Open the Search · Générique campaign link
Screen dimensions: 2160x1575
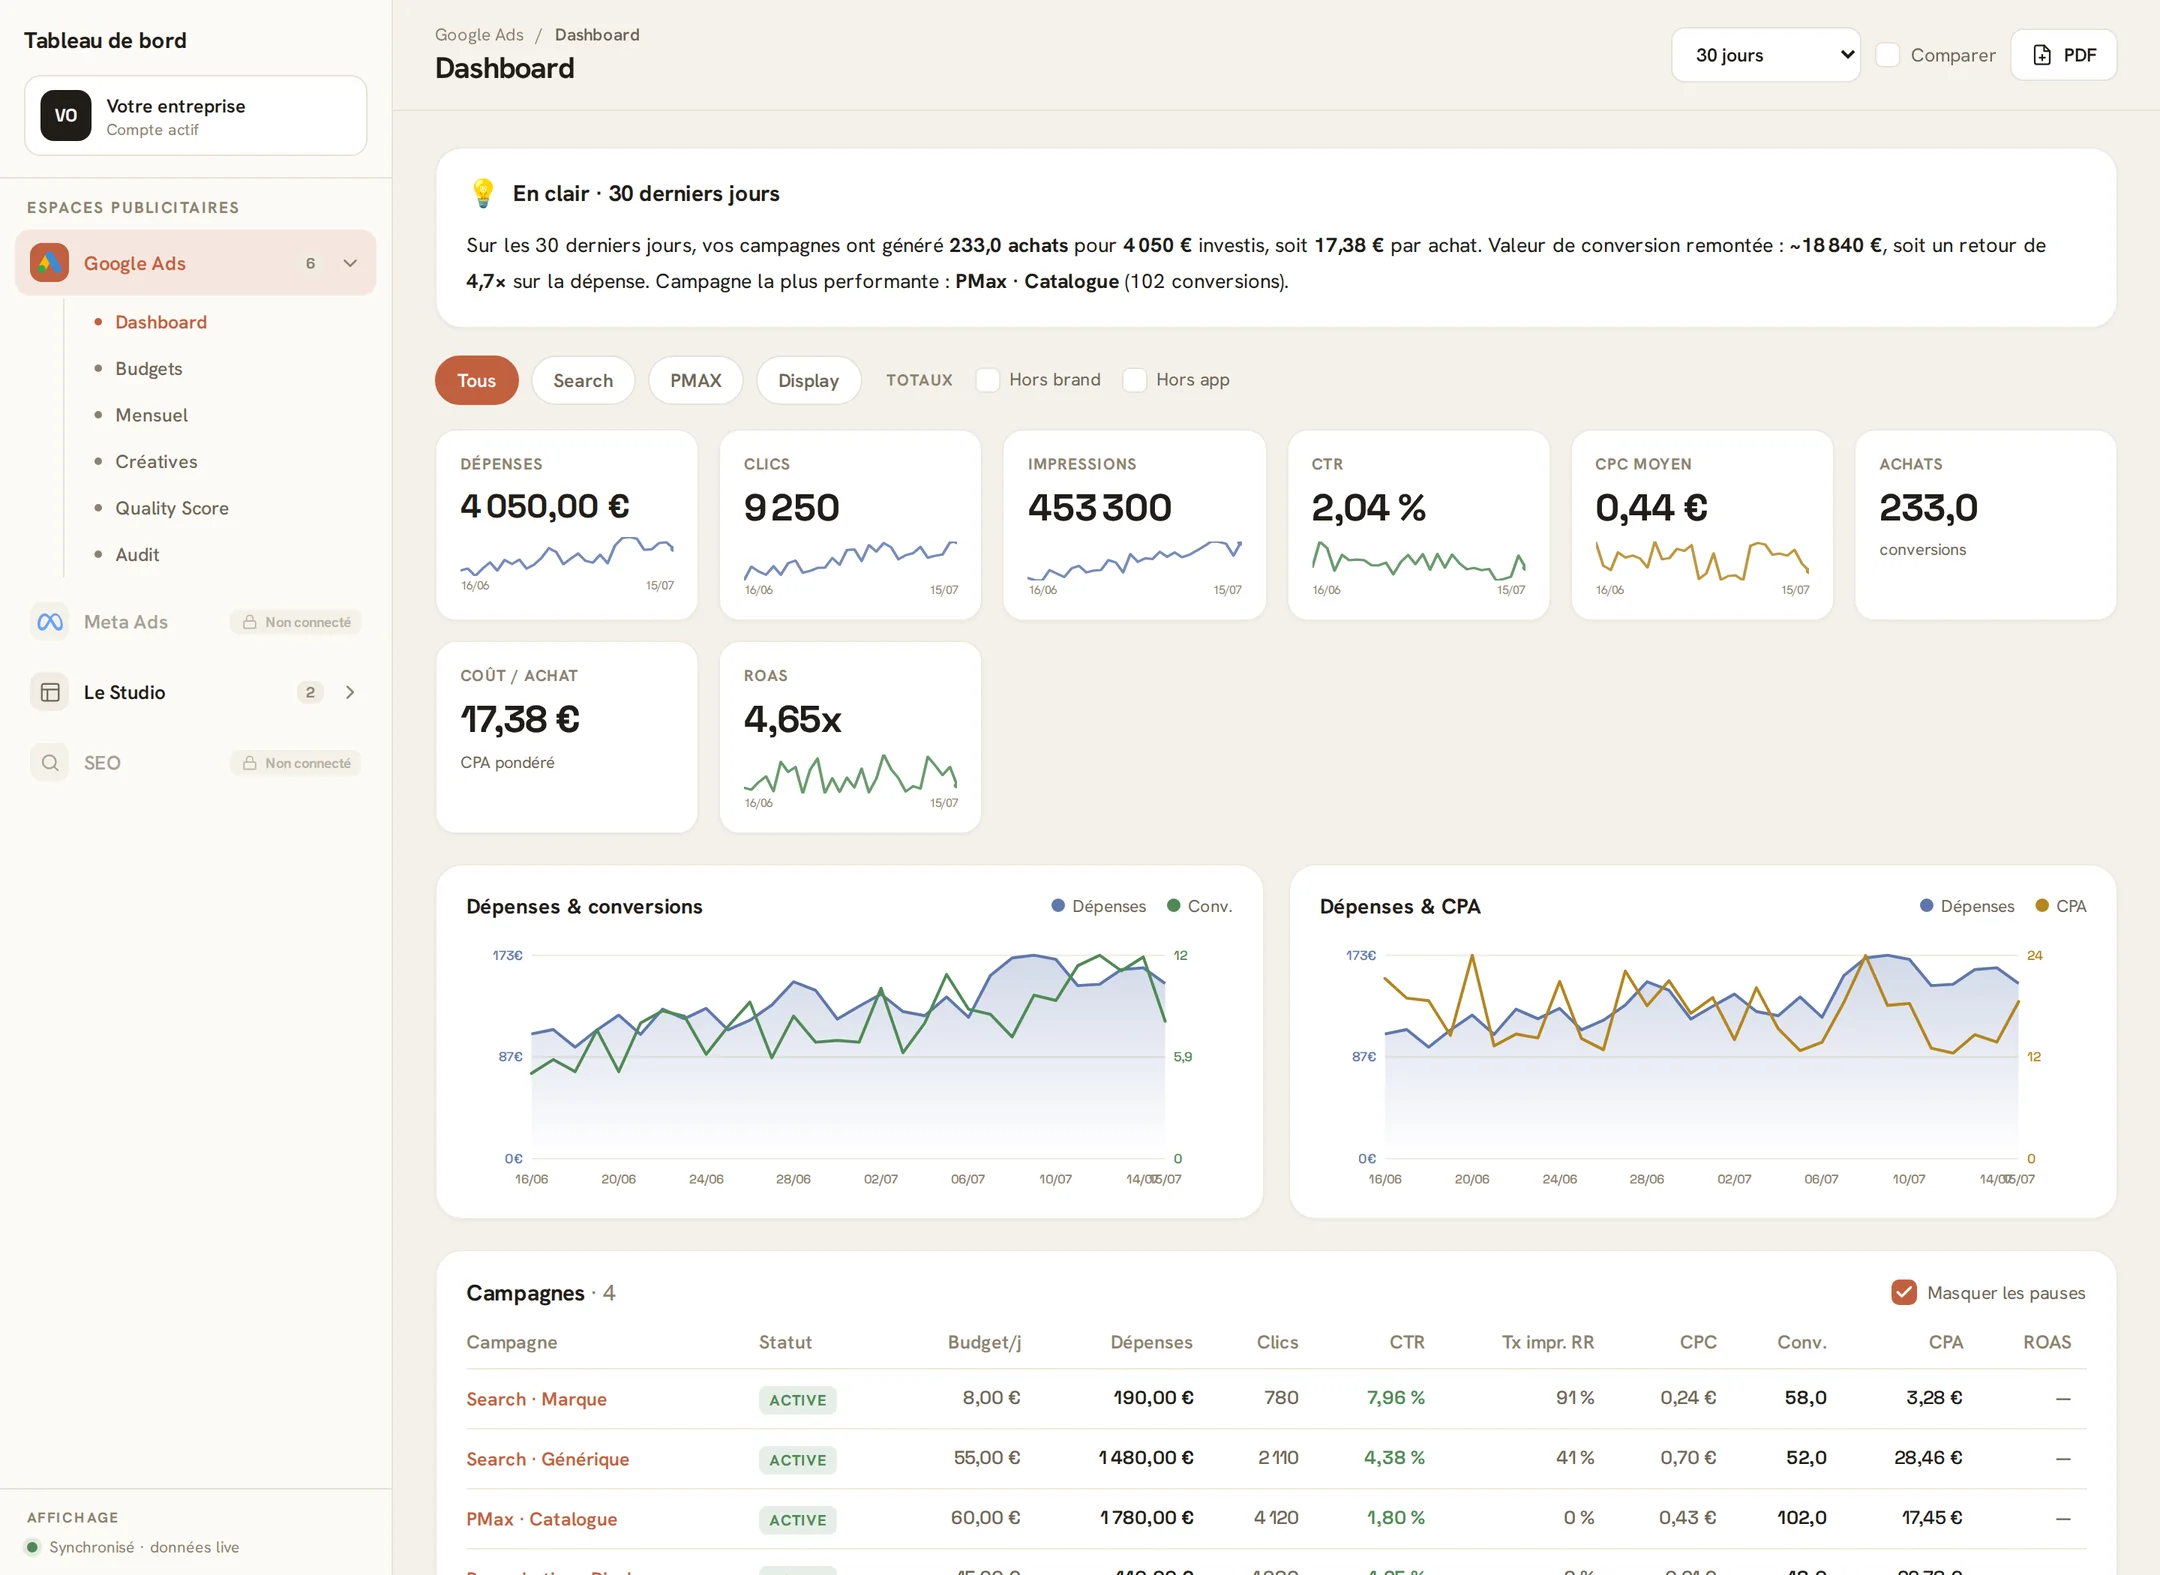[548, 1458]
